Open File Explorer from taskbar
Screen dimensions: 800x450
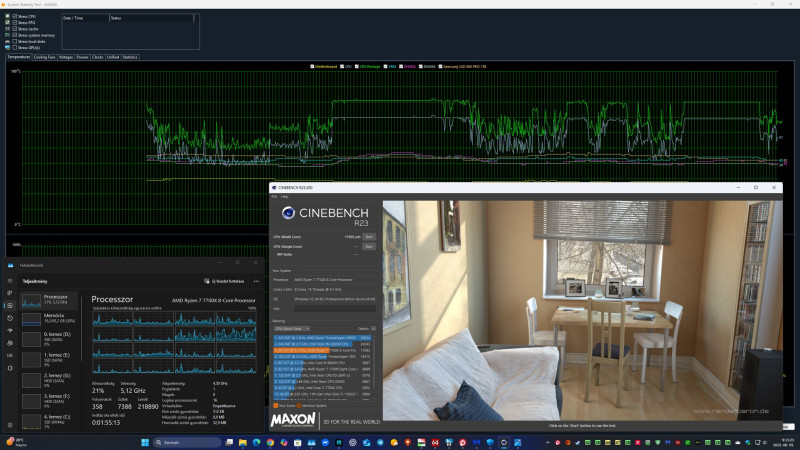click(x=243, y=442)
